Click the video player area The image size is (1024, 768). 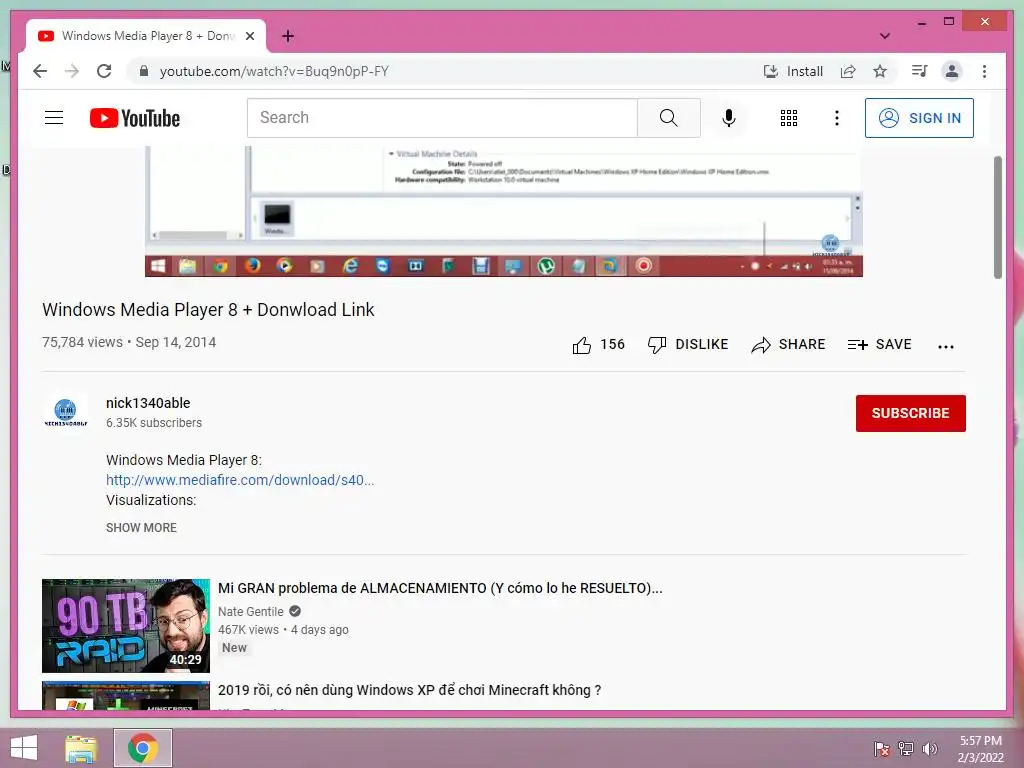coord(504,212)
